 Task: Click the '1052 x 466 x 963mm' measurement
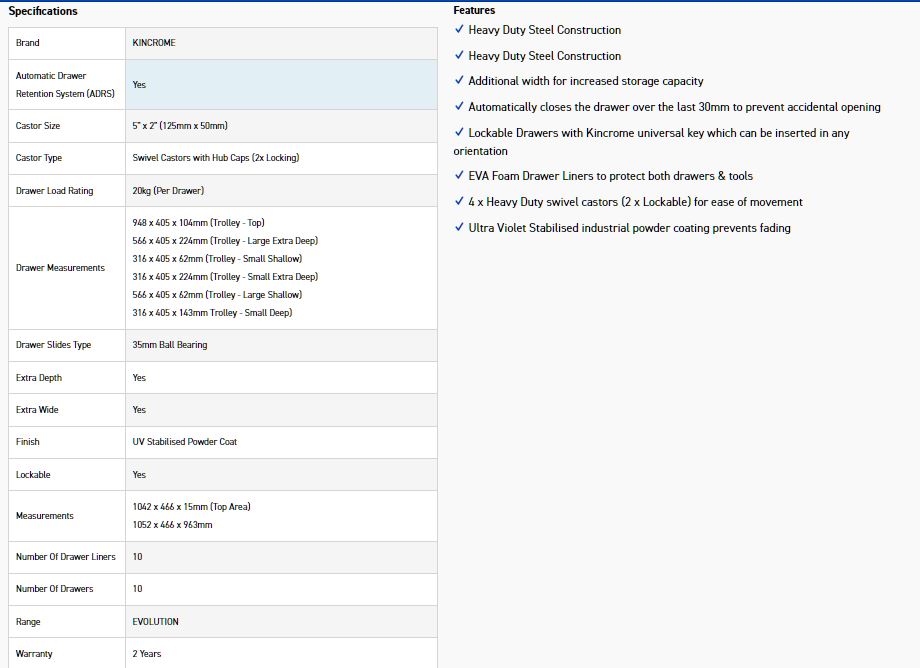pyautogui.click(x=172, y=525)
